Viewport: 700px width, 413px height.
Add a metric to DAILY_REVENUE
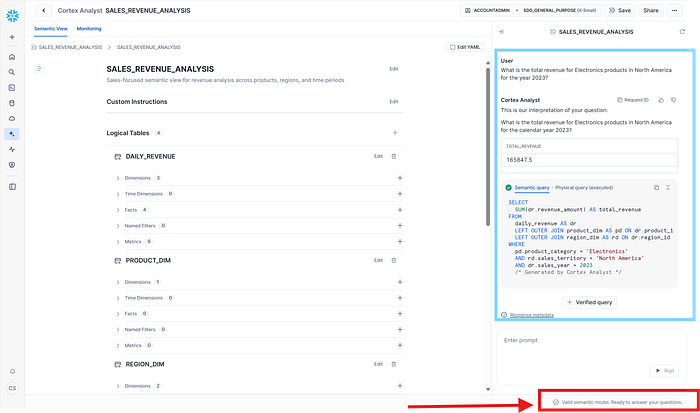400,242
